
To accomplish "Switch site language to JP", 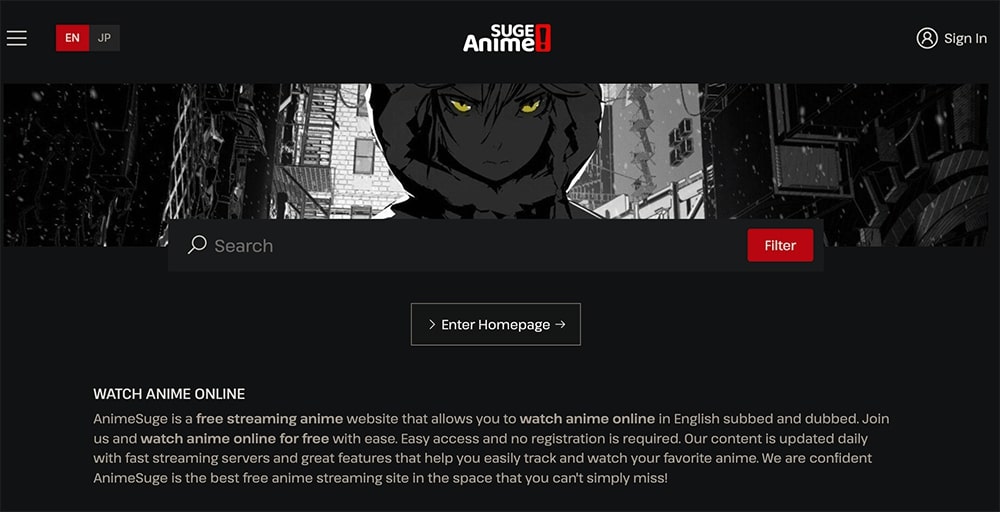I will [x=105, y=38].
